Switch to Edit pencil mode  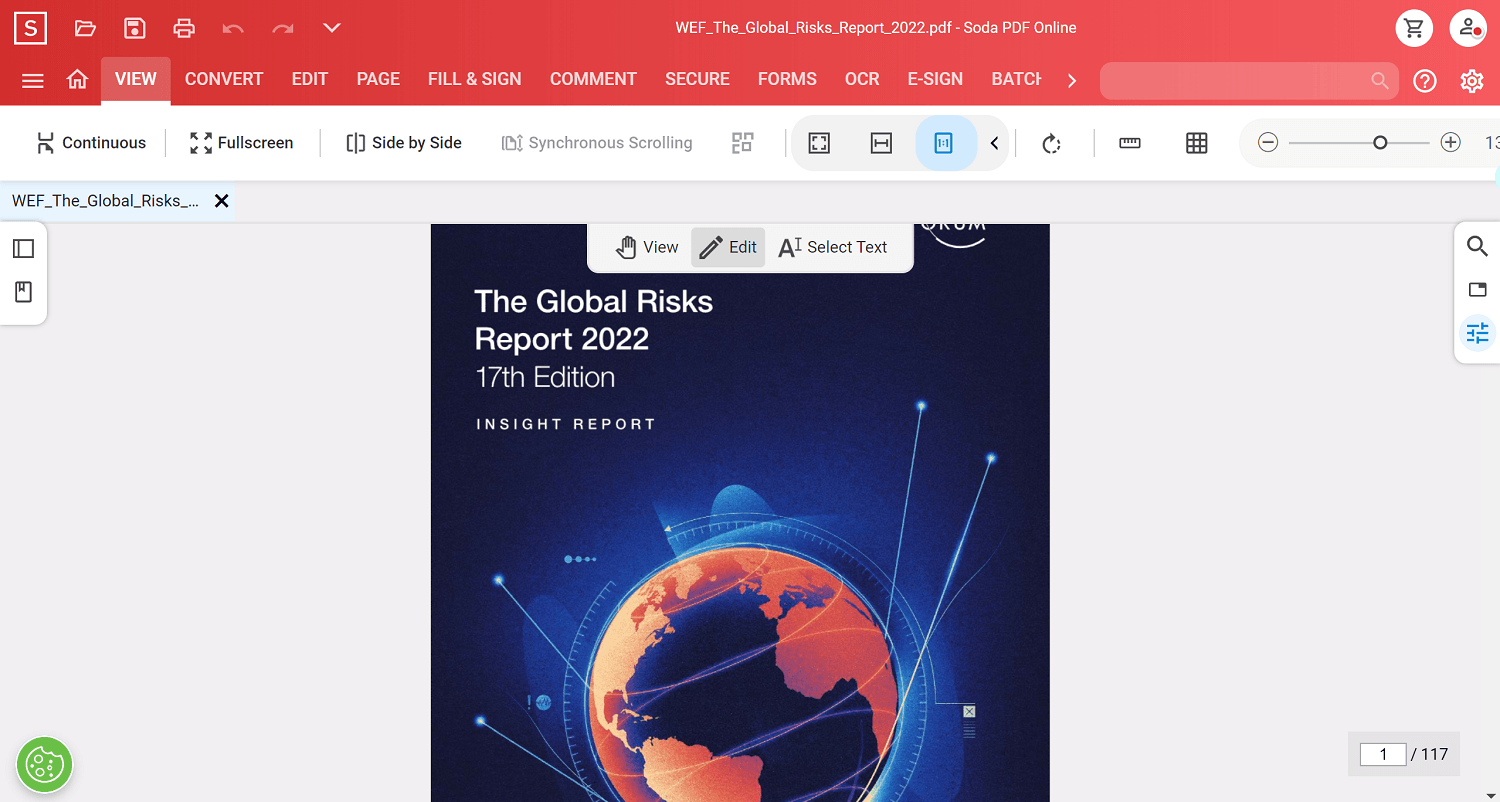pyautogui.click(x=728, y=247)
